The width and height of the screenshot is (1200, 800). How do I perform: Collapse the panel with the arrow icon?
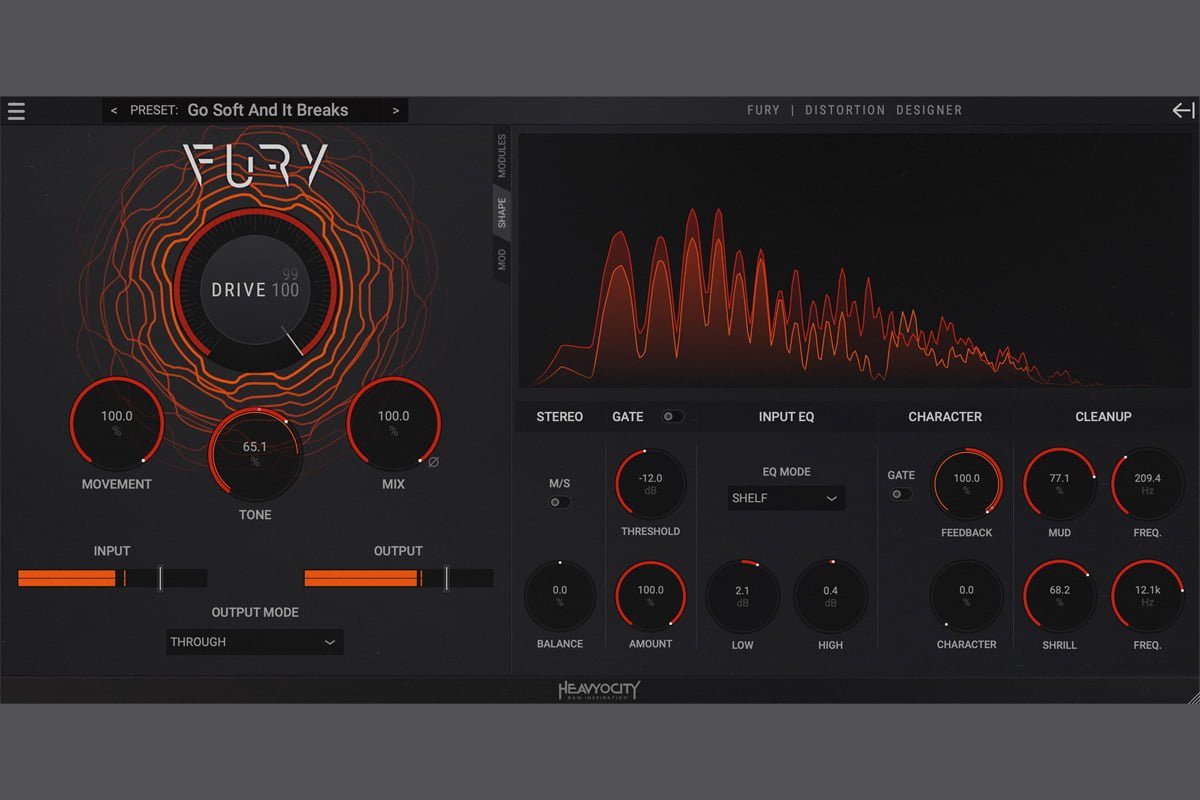coord(1183,111)
